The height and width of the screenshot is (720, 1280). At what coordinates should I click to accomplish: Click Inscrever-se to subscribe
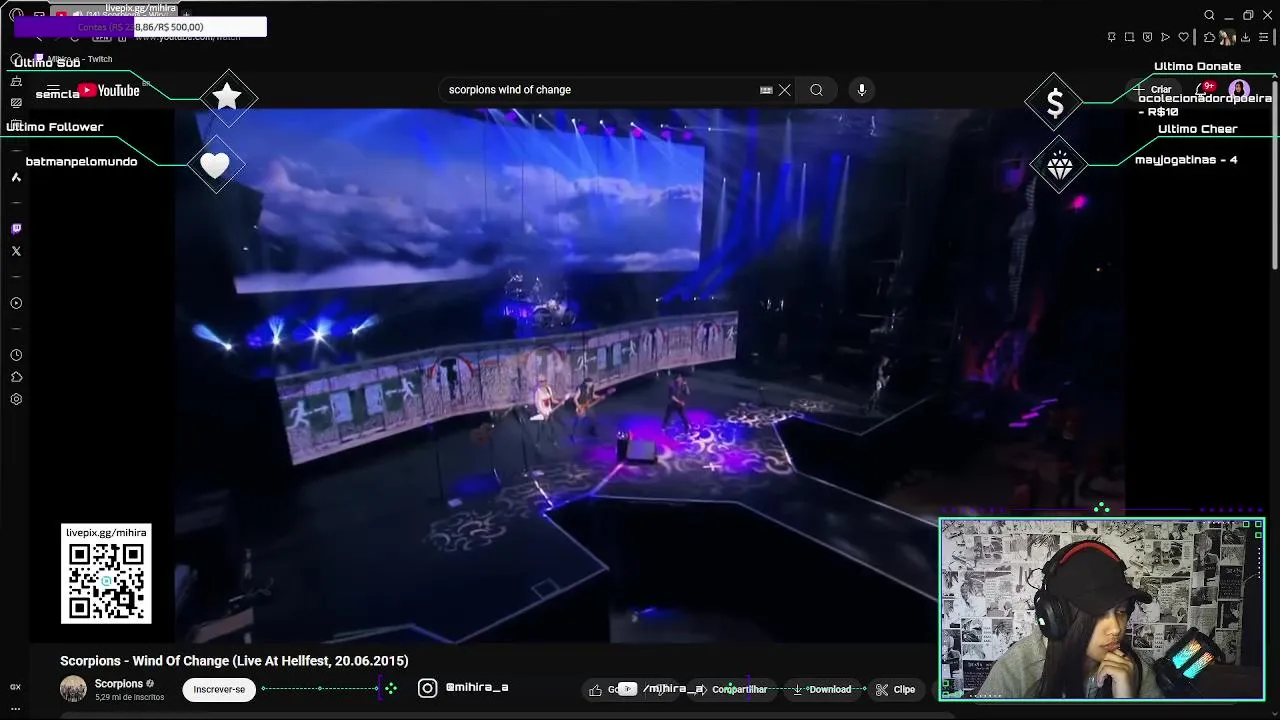[x=219, y=689]
